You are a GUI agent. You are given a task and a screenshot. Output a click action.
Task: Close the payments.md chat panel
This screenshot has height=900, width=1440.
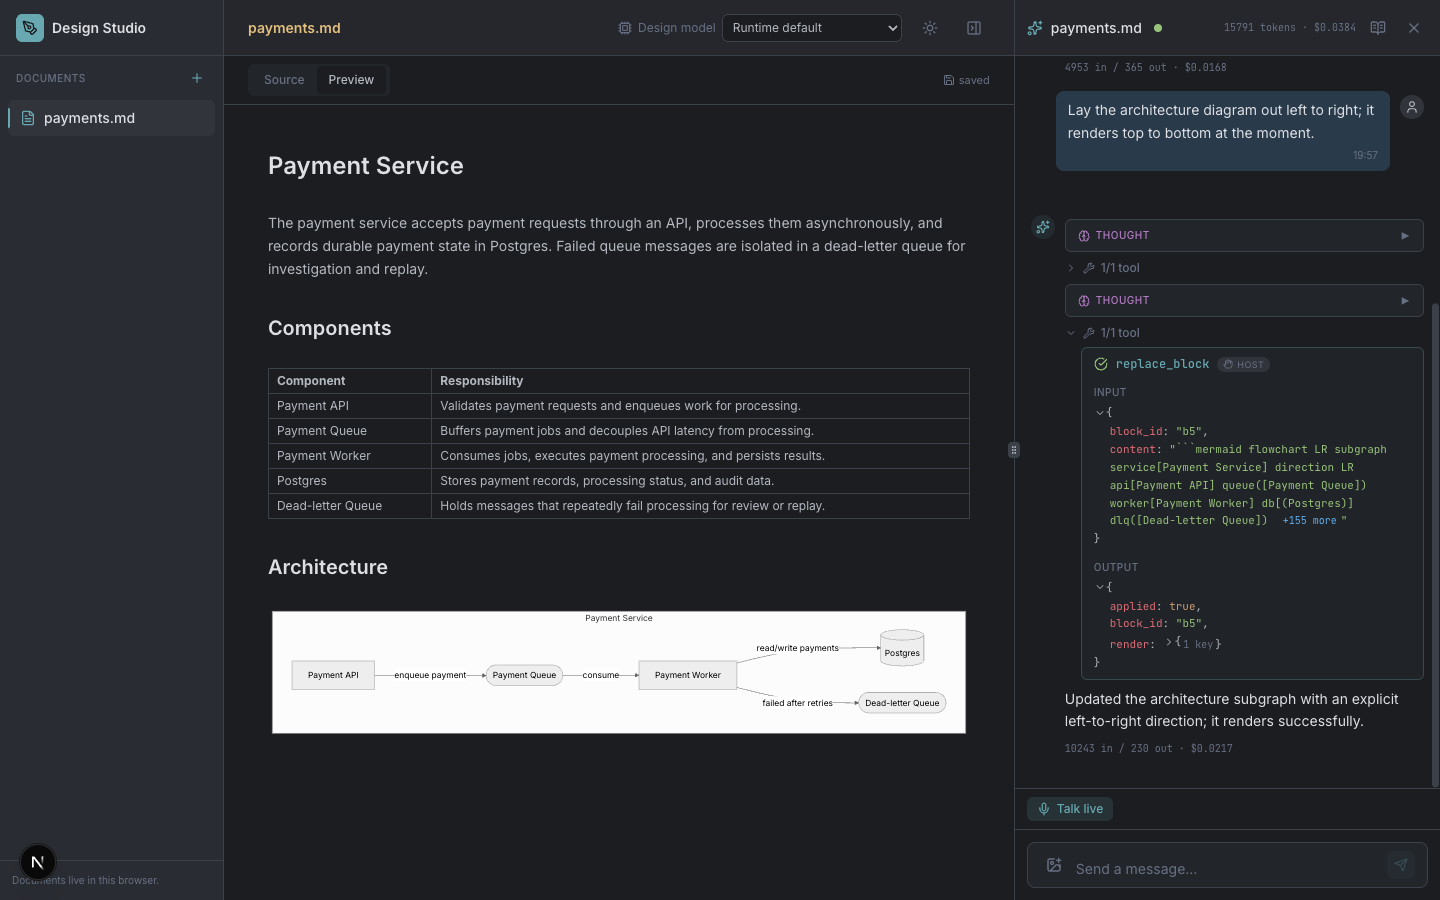[1414, 28]
